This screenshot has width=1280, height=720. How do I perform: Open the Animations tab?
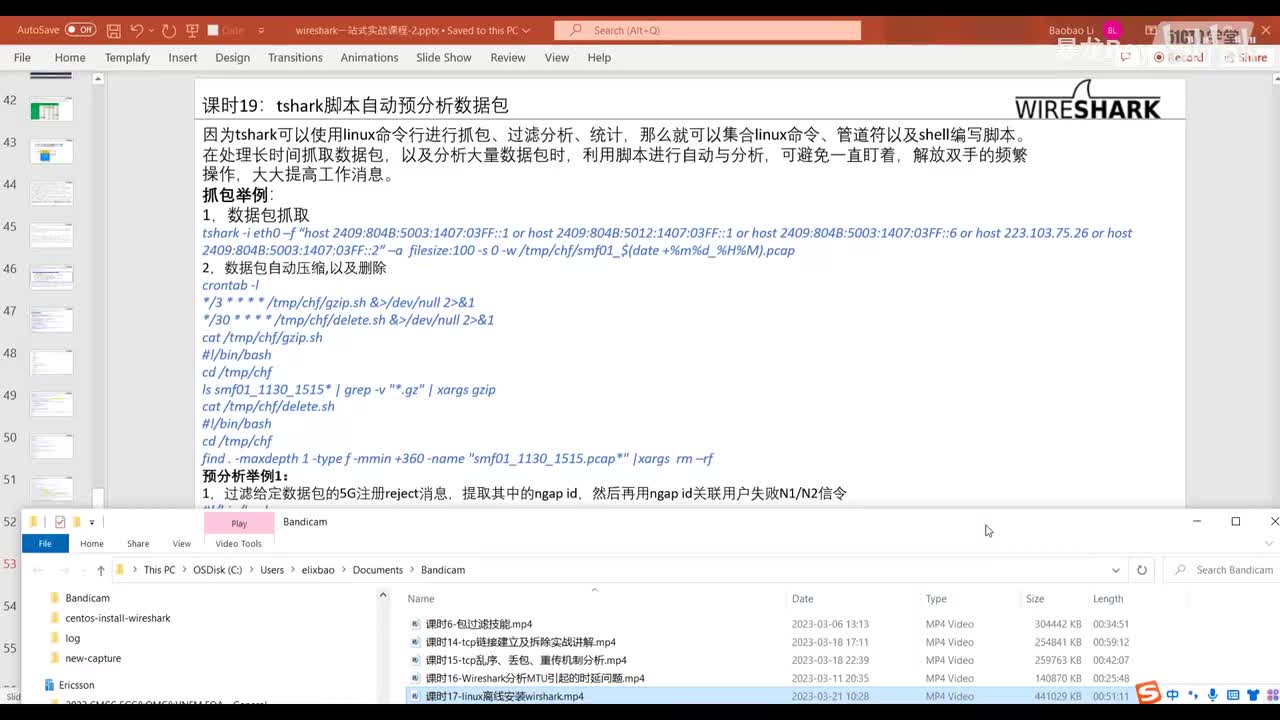pyautogui.click(x=369, y=57)
